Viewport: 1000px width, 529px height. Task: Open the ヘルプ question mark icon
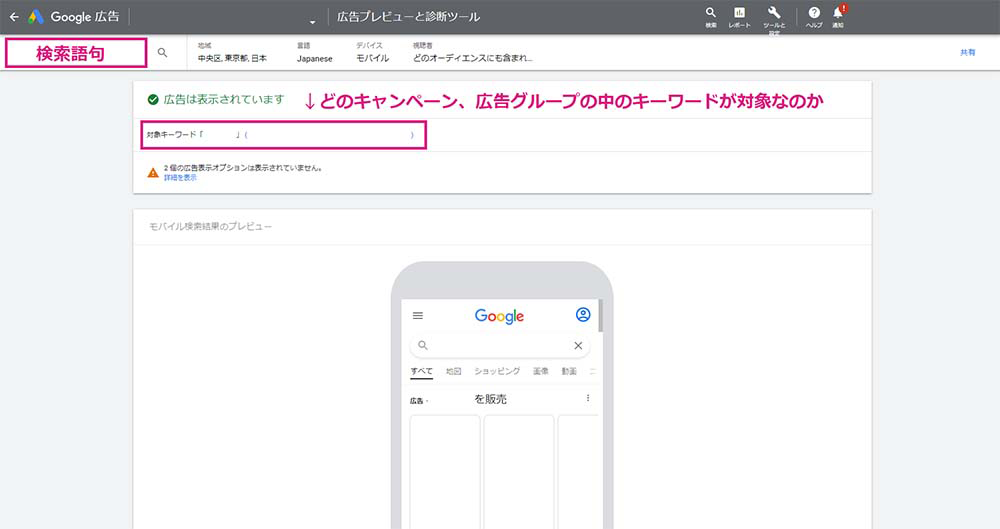[814, 17]
